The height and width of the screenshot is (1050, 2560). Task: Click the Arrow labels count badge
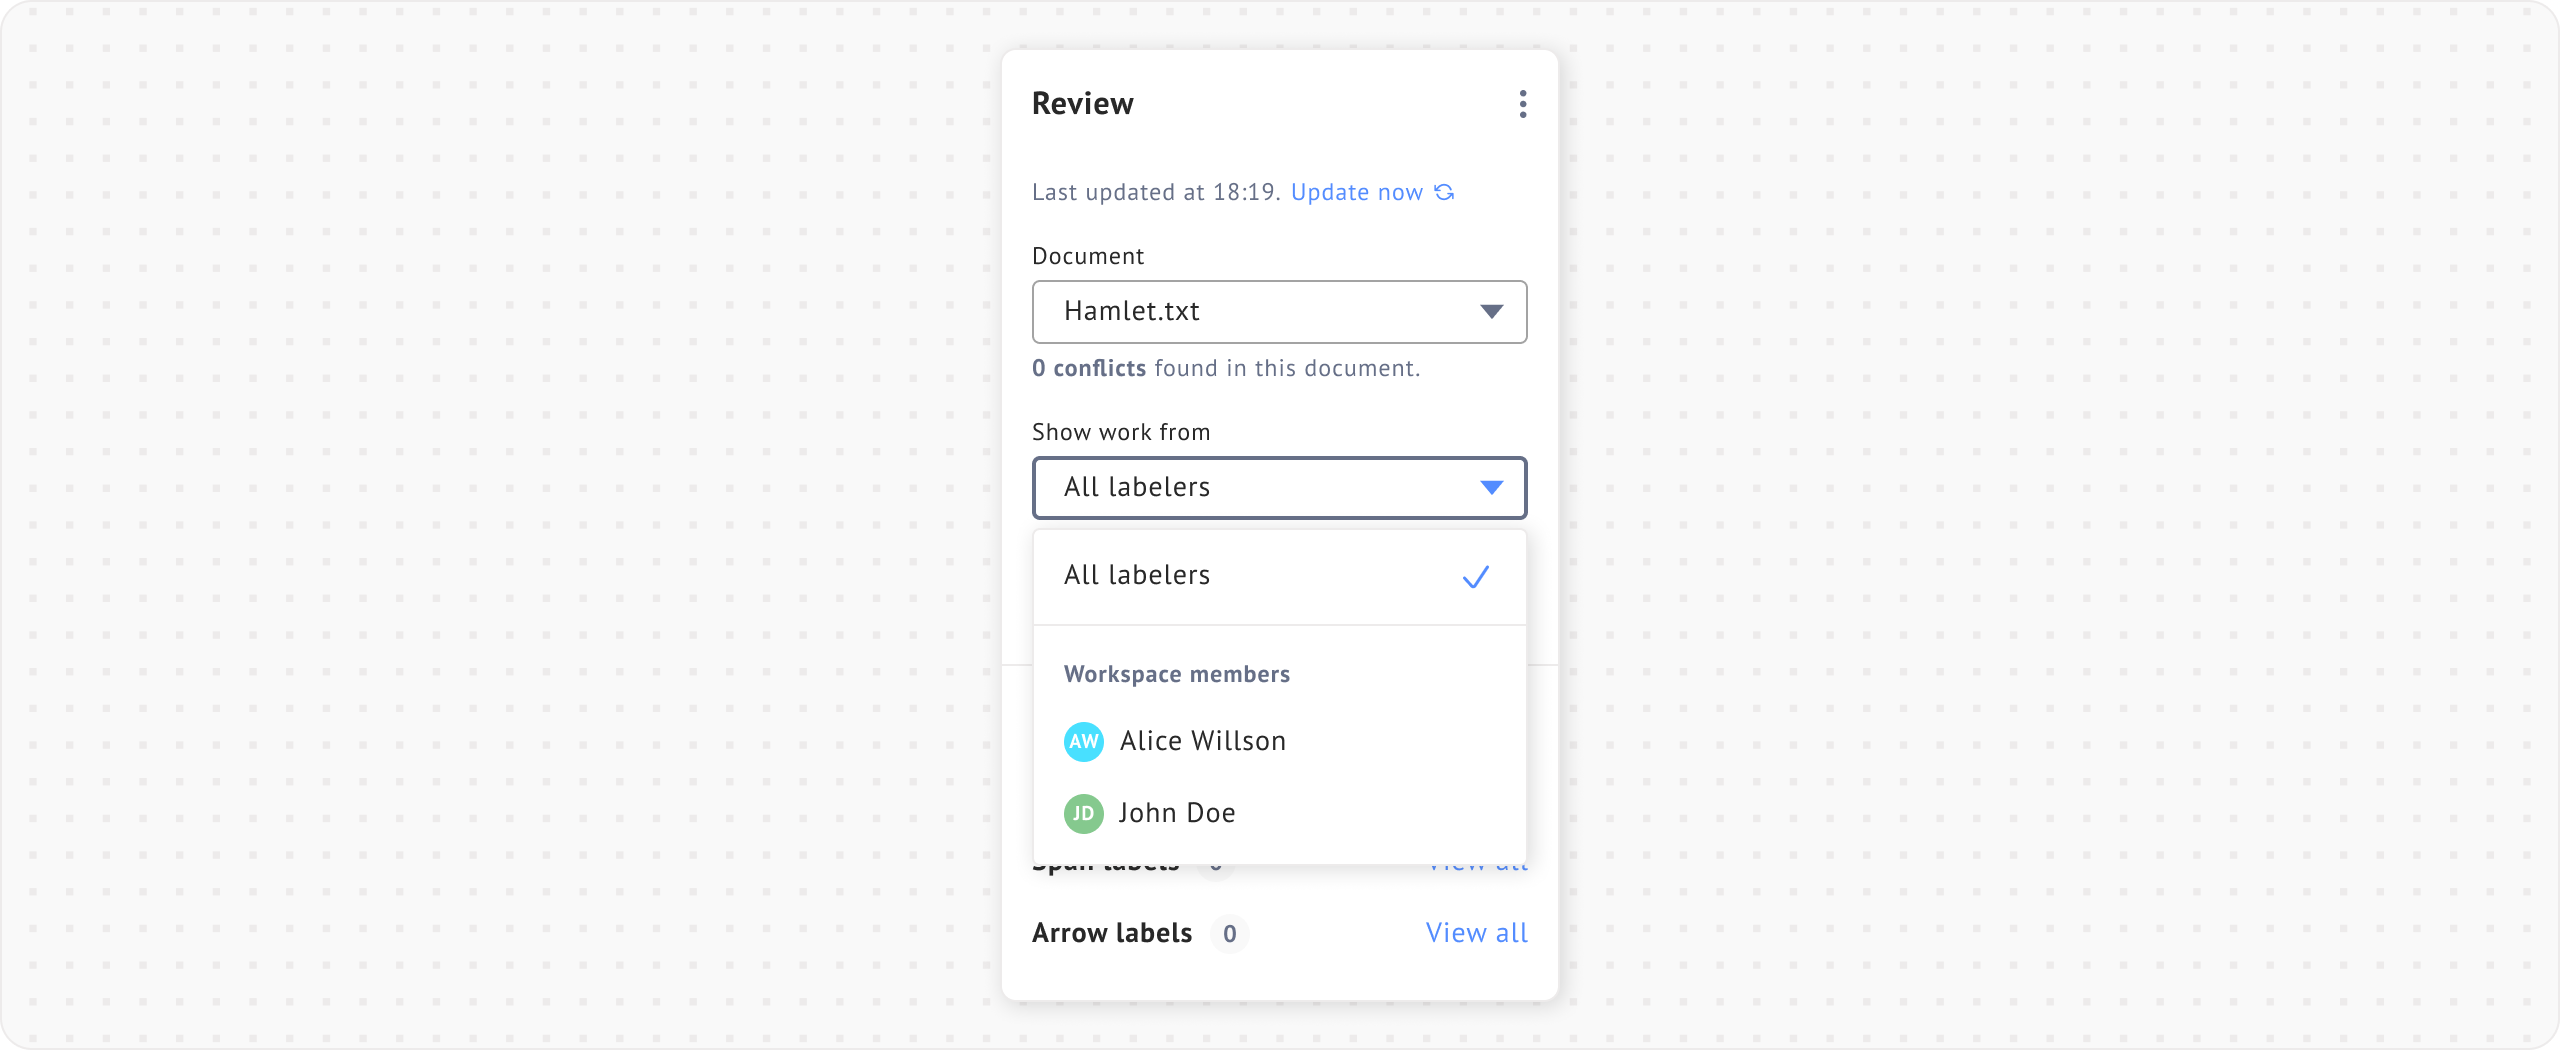pos(1229,934)
